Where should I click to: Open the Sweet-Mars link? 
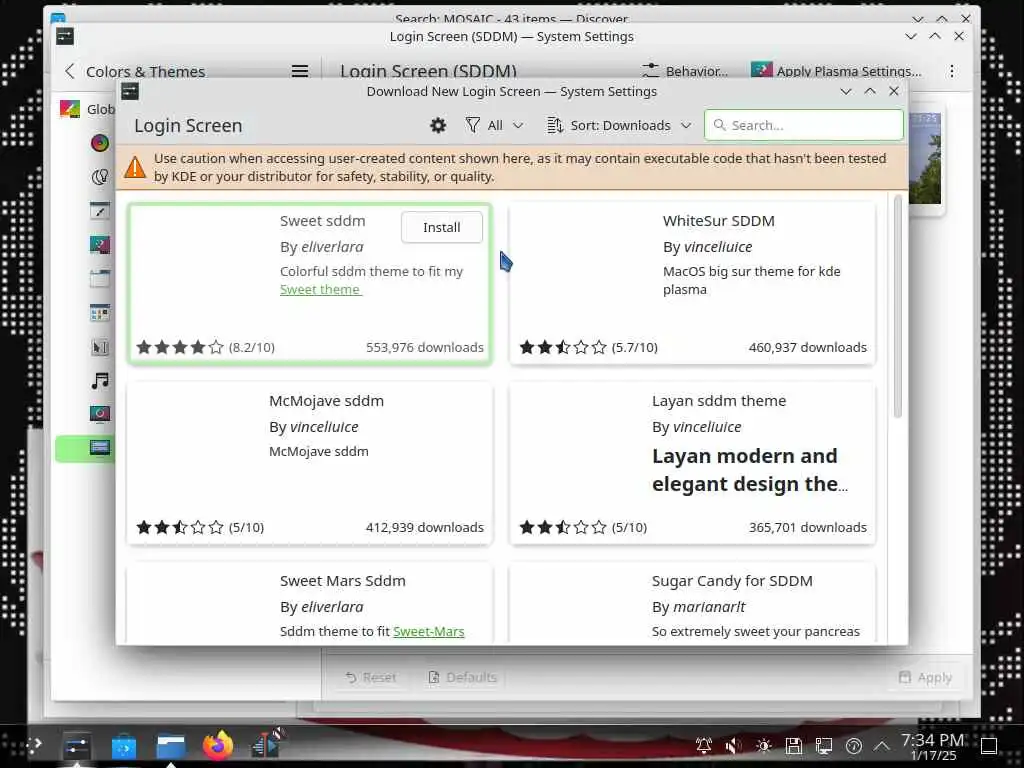coord(428,632)
